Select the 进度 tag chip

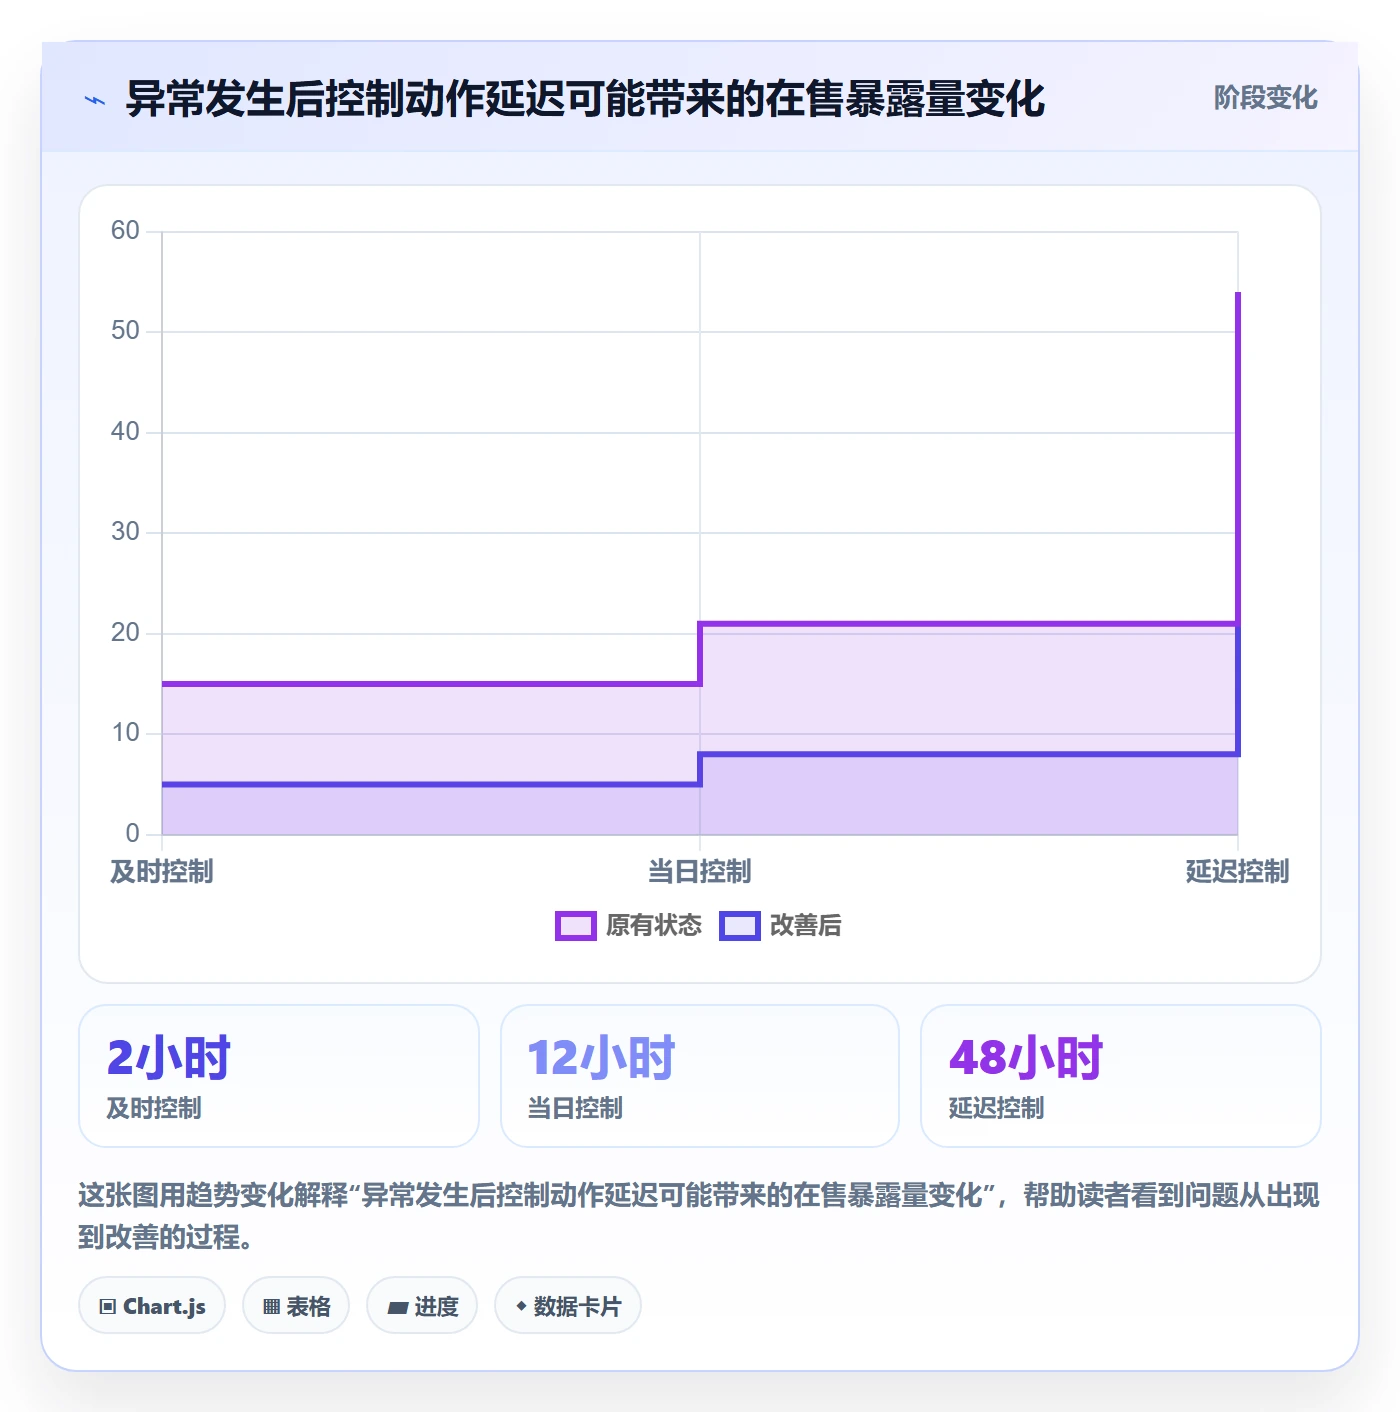point(422,1306)
